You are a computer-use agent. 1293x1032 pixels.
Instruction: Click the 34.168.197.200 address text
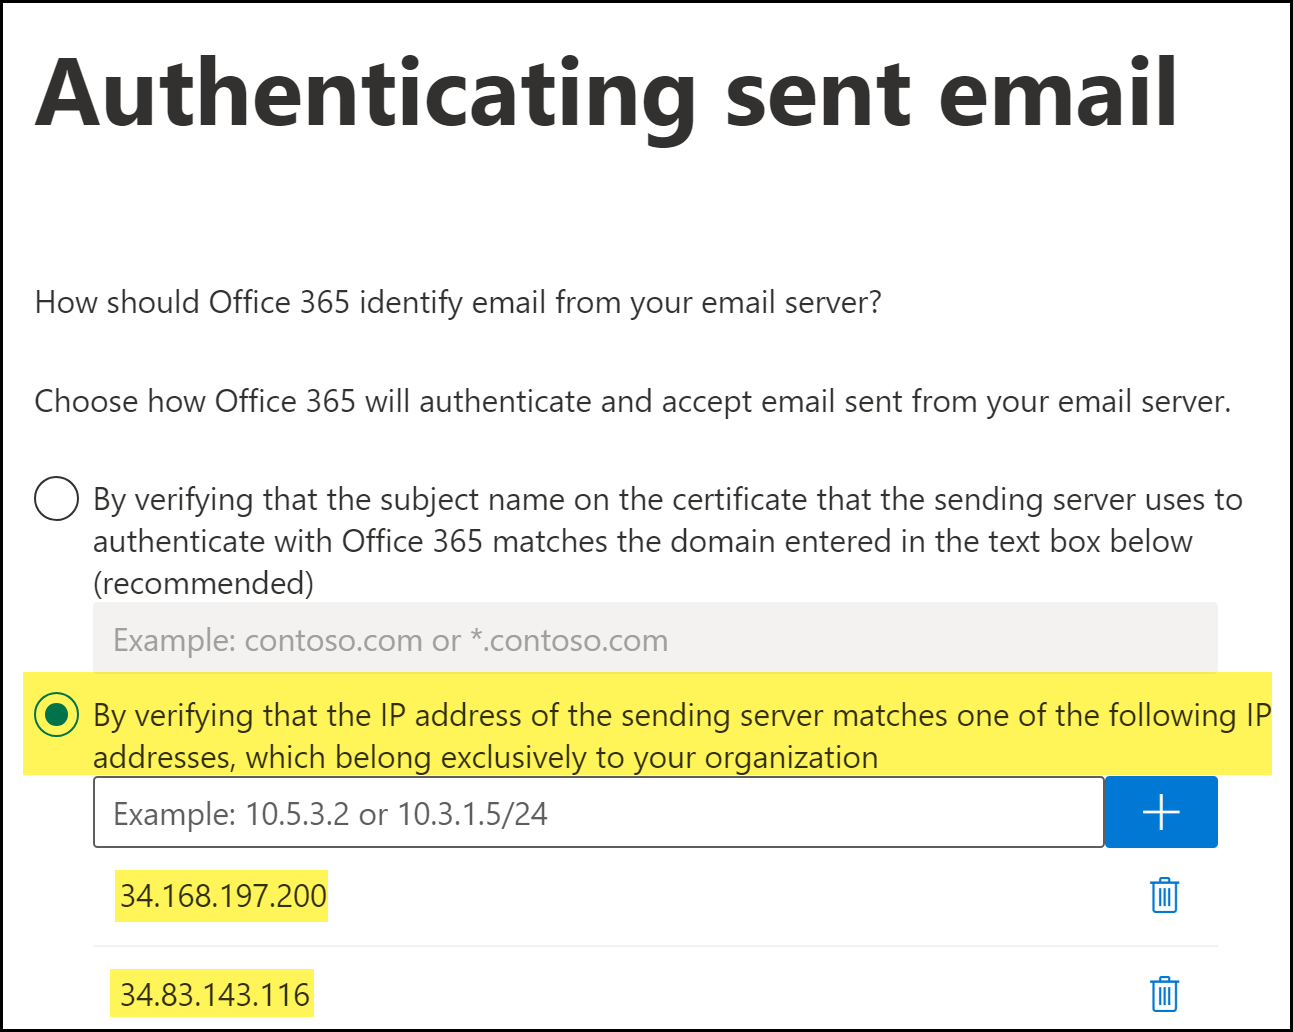click(223, 895)
